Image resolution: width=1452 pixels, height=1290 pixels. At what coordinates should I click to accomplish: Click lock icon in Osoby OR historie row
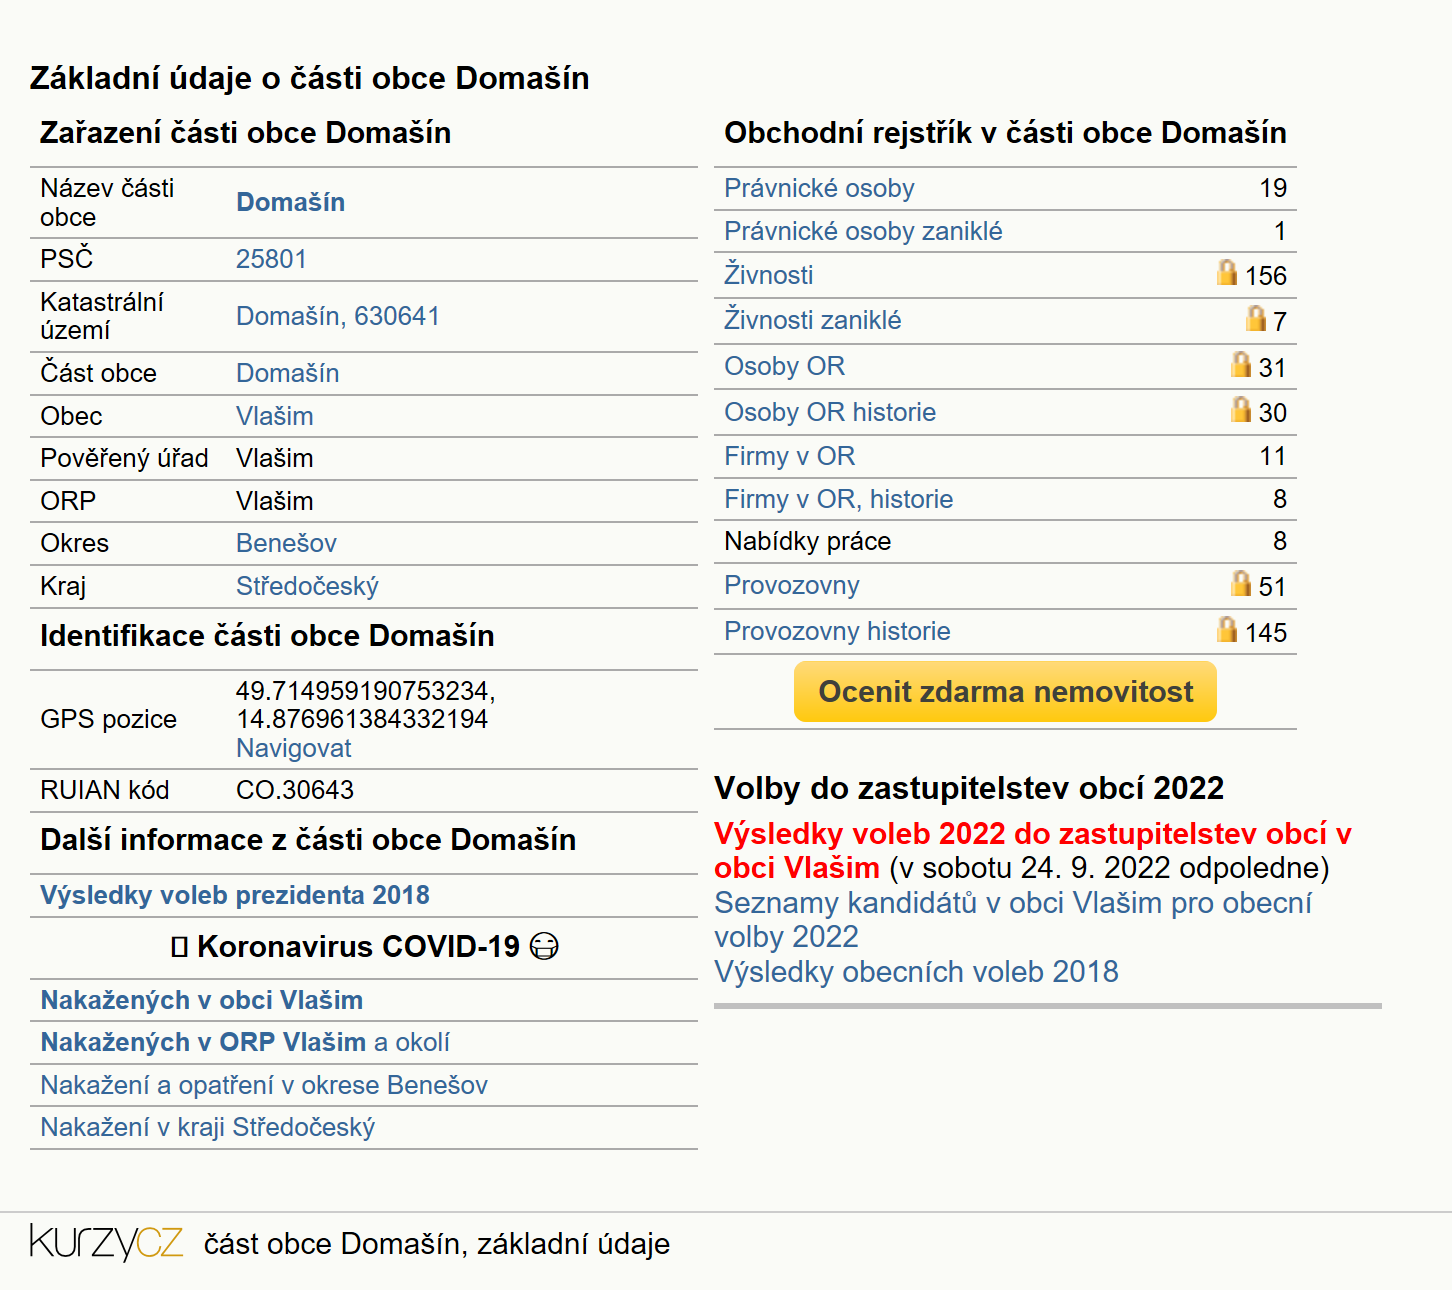pos(1241,409)
